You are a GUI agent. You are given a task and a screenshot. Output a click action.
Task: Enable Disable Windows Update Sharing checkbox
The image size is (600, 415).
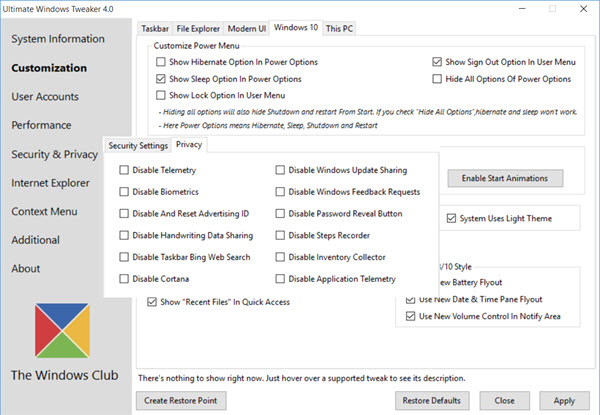[280, 170]
